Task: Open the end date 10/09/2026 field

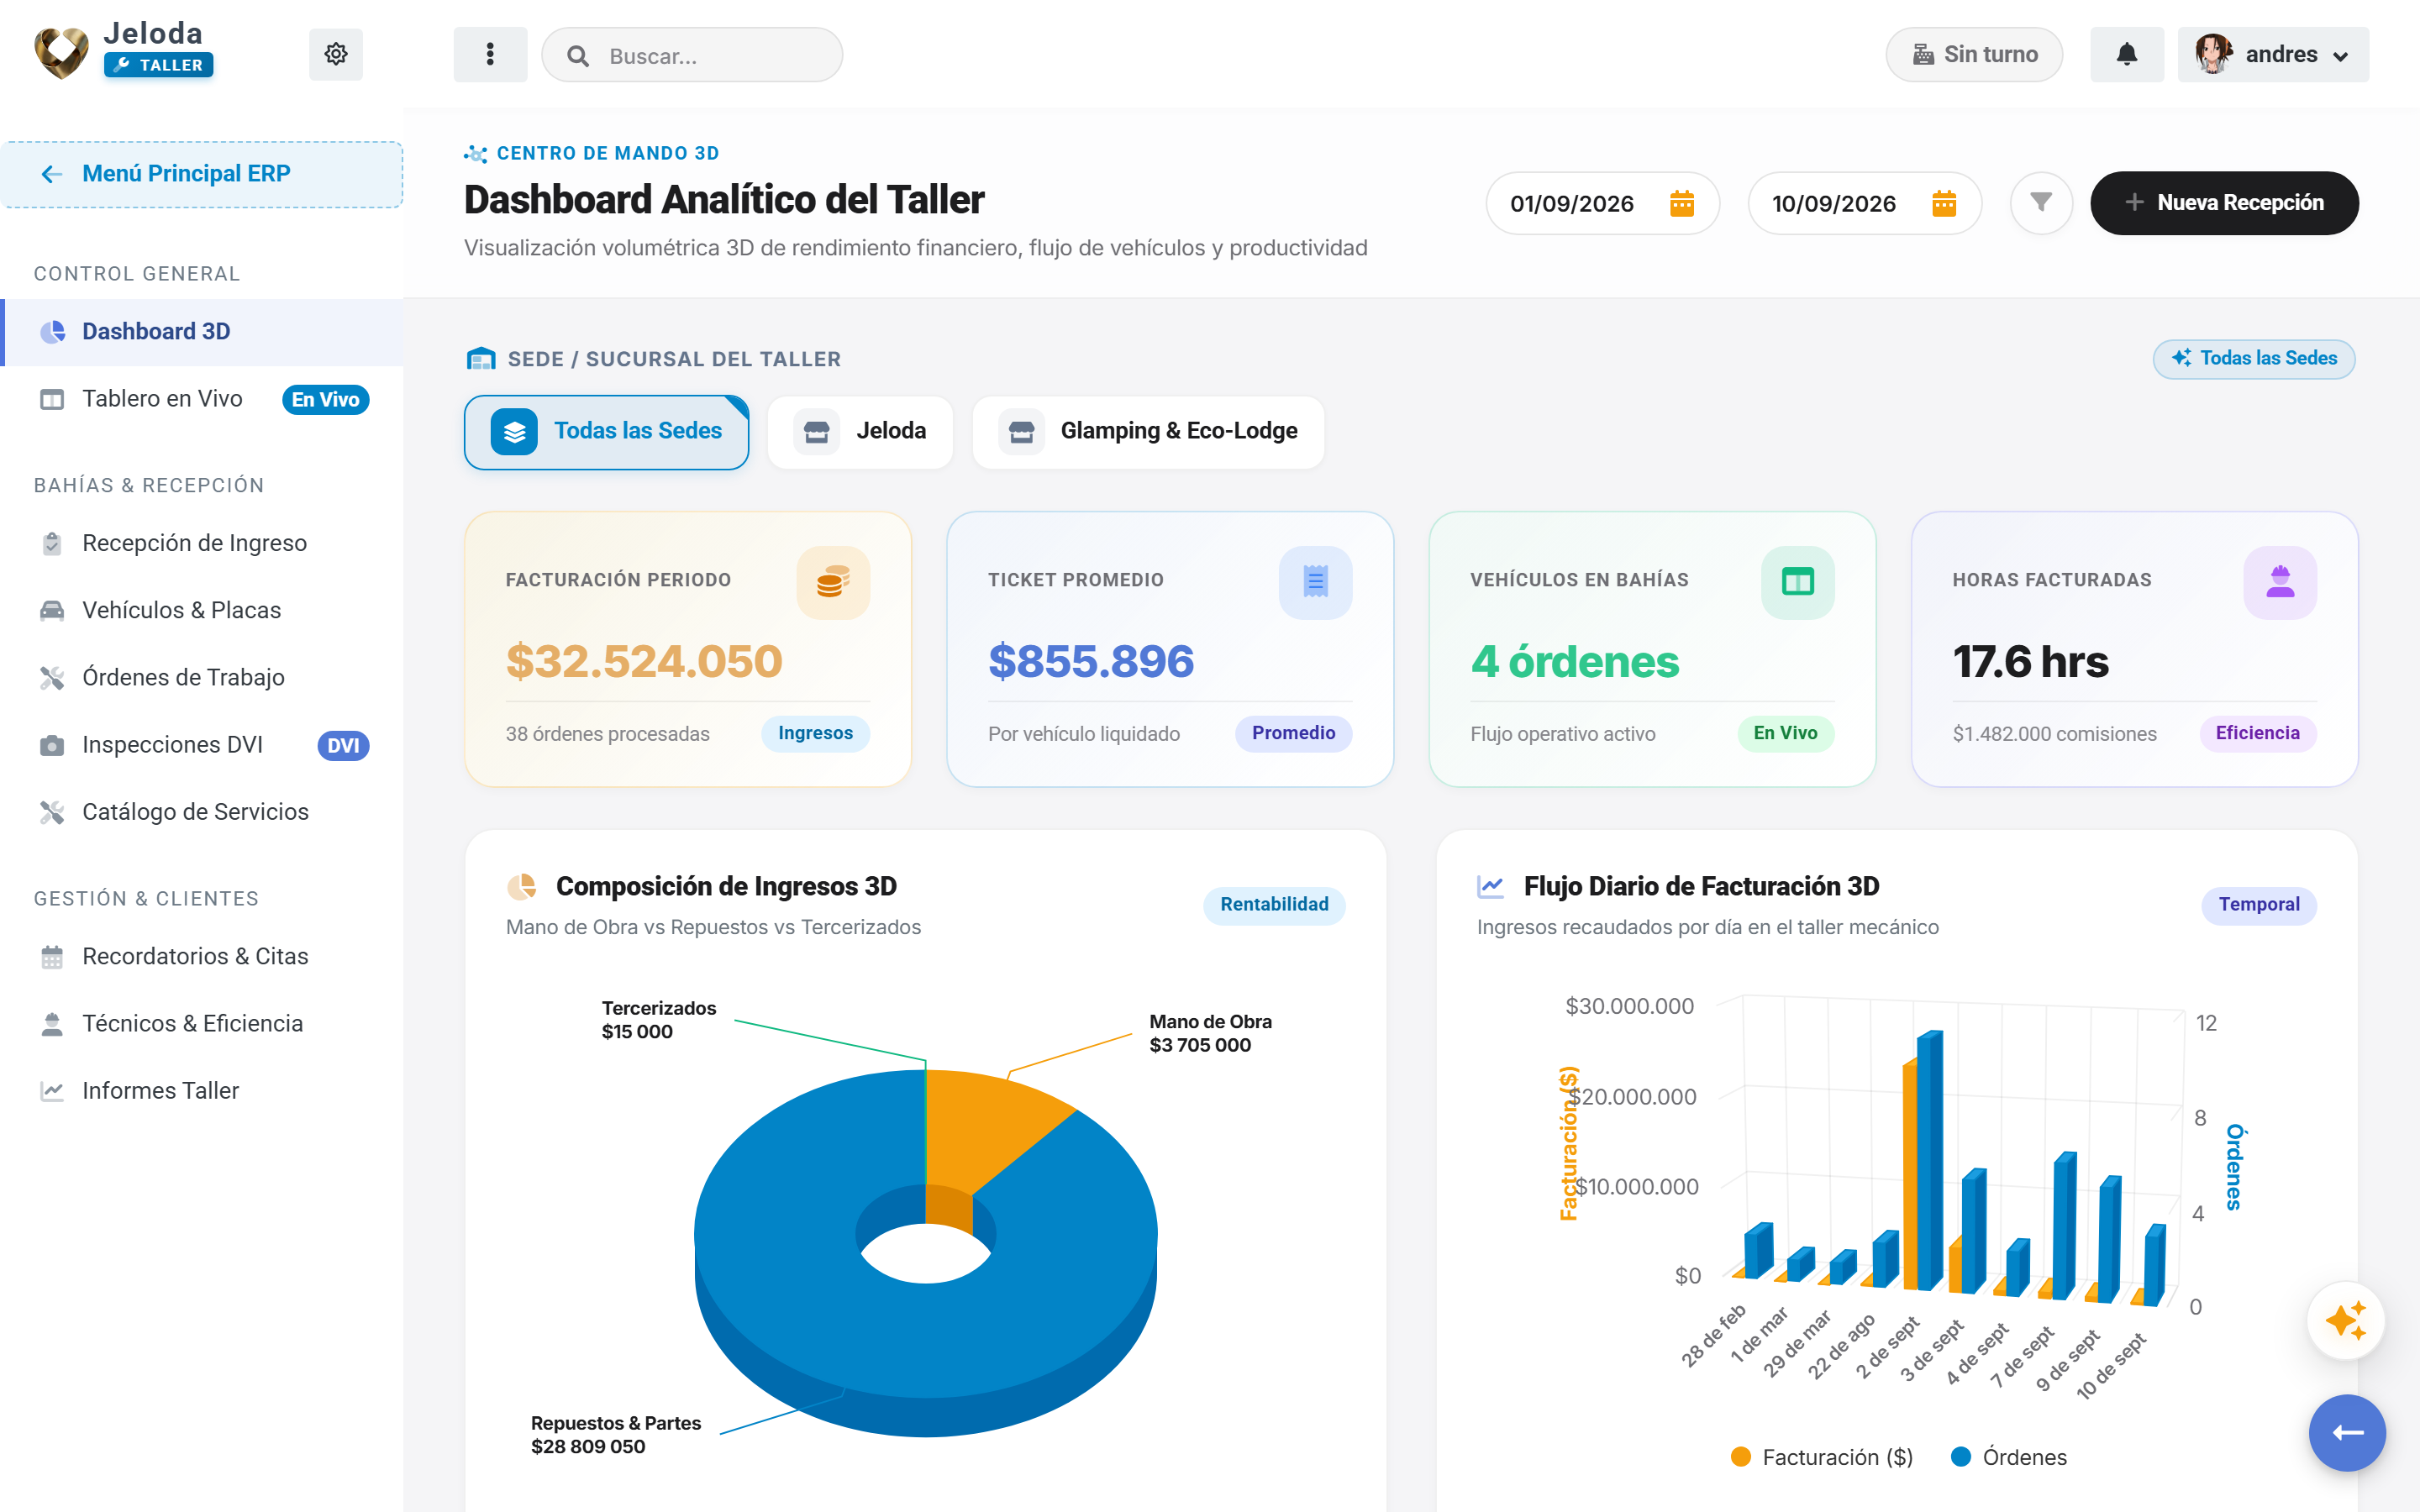Action: coord(1864,203)
